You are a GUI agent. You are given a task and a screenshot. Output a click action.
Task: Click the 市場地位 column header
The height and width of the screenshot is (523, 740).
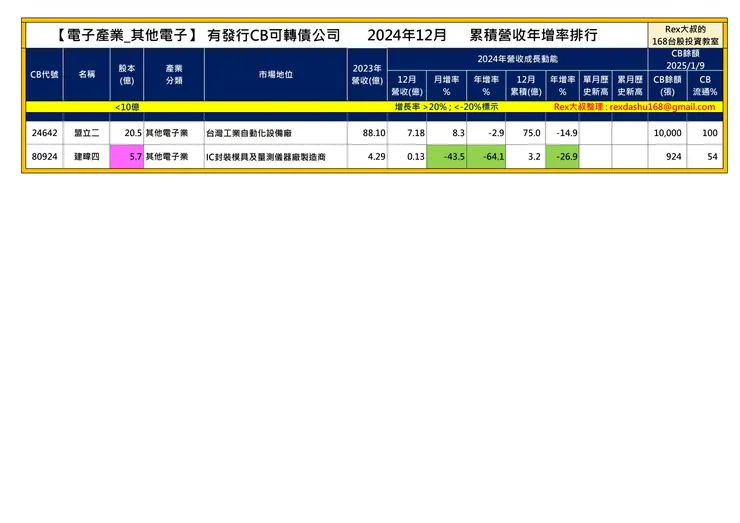point(276,74)
